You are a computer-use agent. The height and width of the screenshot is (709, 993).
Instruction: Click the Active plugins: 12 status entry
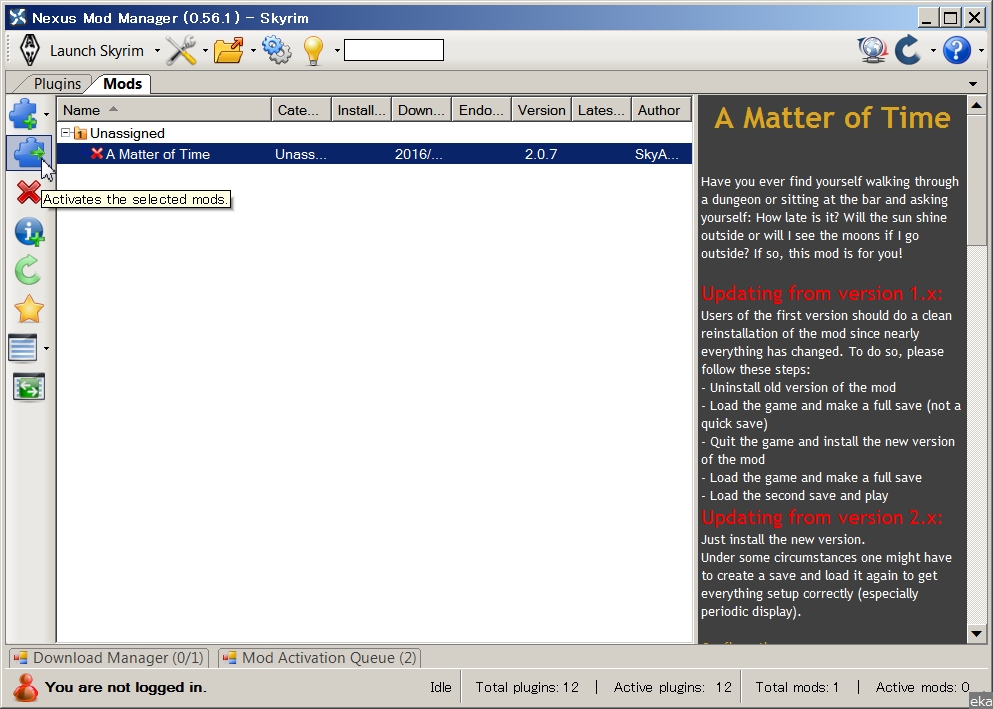point(673,687)
